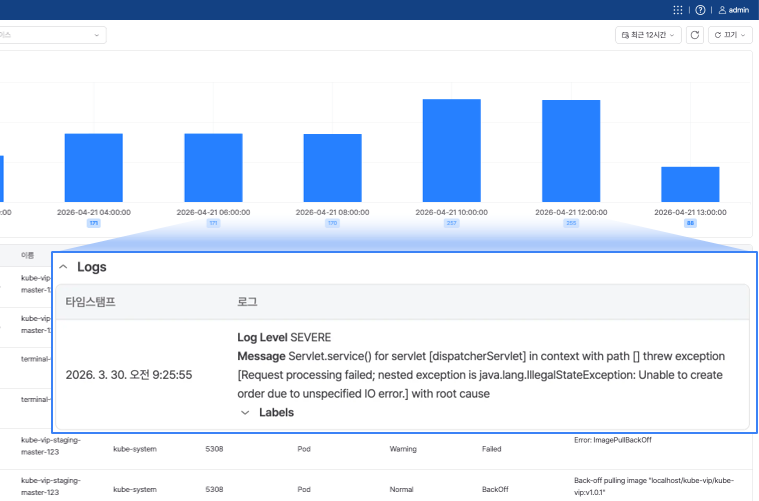Open the help question mark icon

click(x=700, y=10)
